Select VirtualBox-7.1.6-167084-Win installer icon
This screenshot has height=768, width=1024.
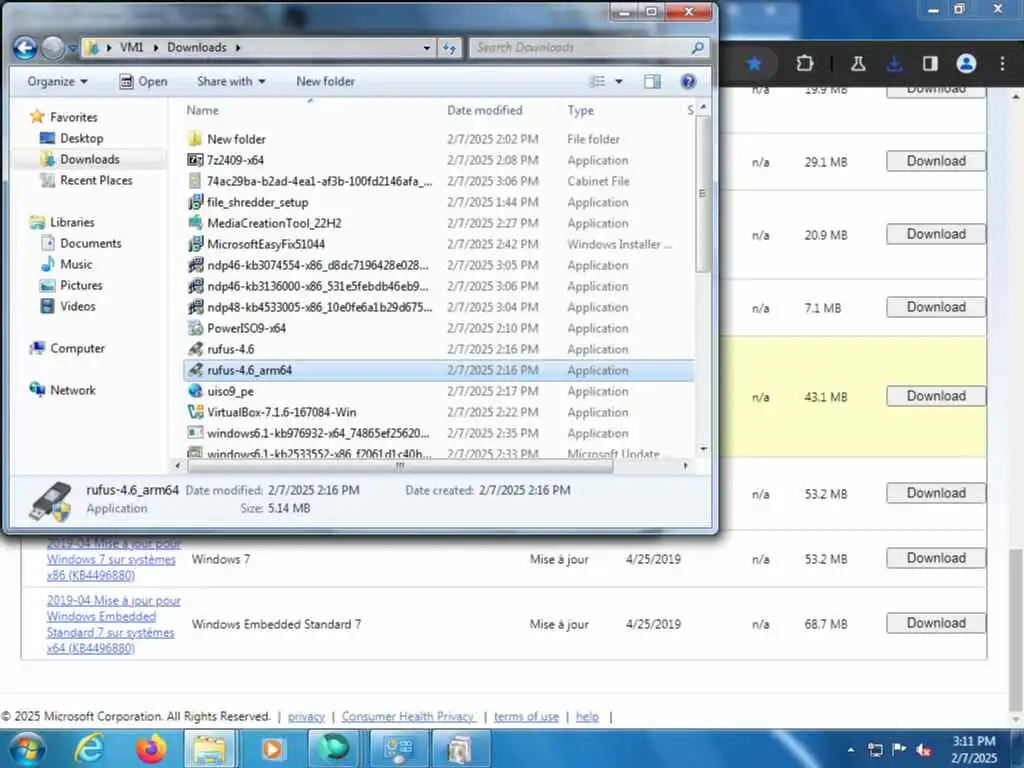[195, 412]
